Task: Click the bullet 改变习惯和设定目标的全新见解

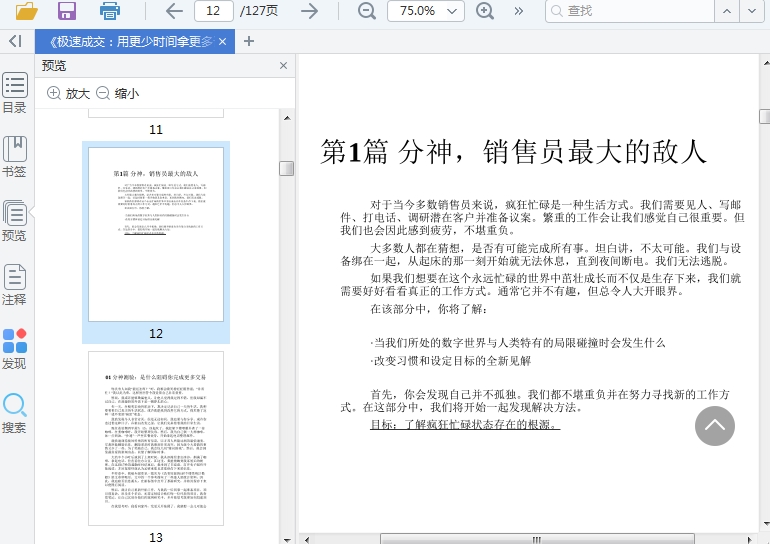Action: click(x=451, y=361)
